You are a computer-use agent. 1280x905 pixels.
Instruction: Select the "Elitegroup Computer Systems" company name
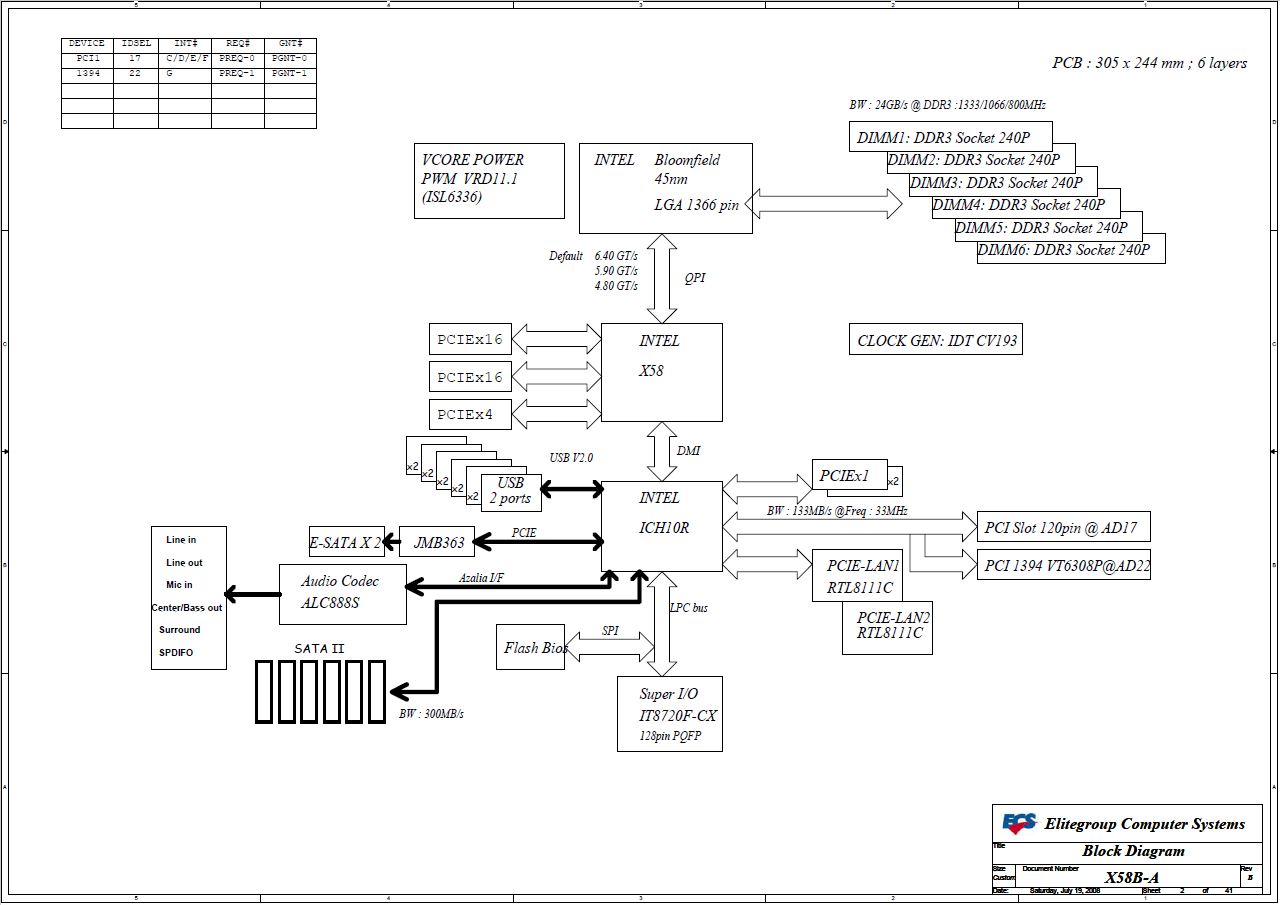[x=1145, y=824]
